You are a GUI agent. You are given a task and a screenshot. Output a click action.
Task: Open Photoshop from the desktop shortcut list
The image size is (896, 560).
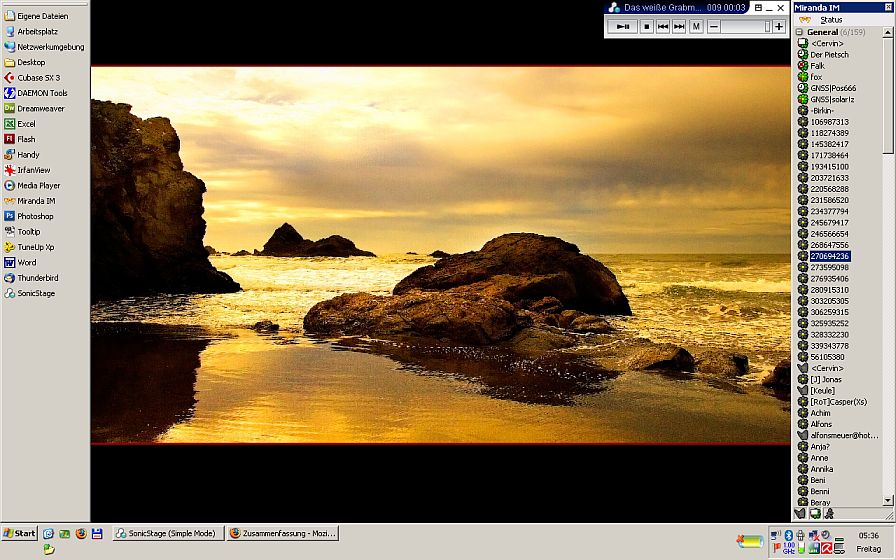[x=35, y=216]
